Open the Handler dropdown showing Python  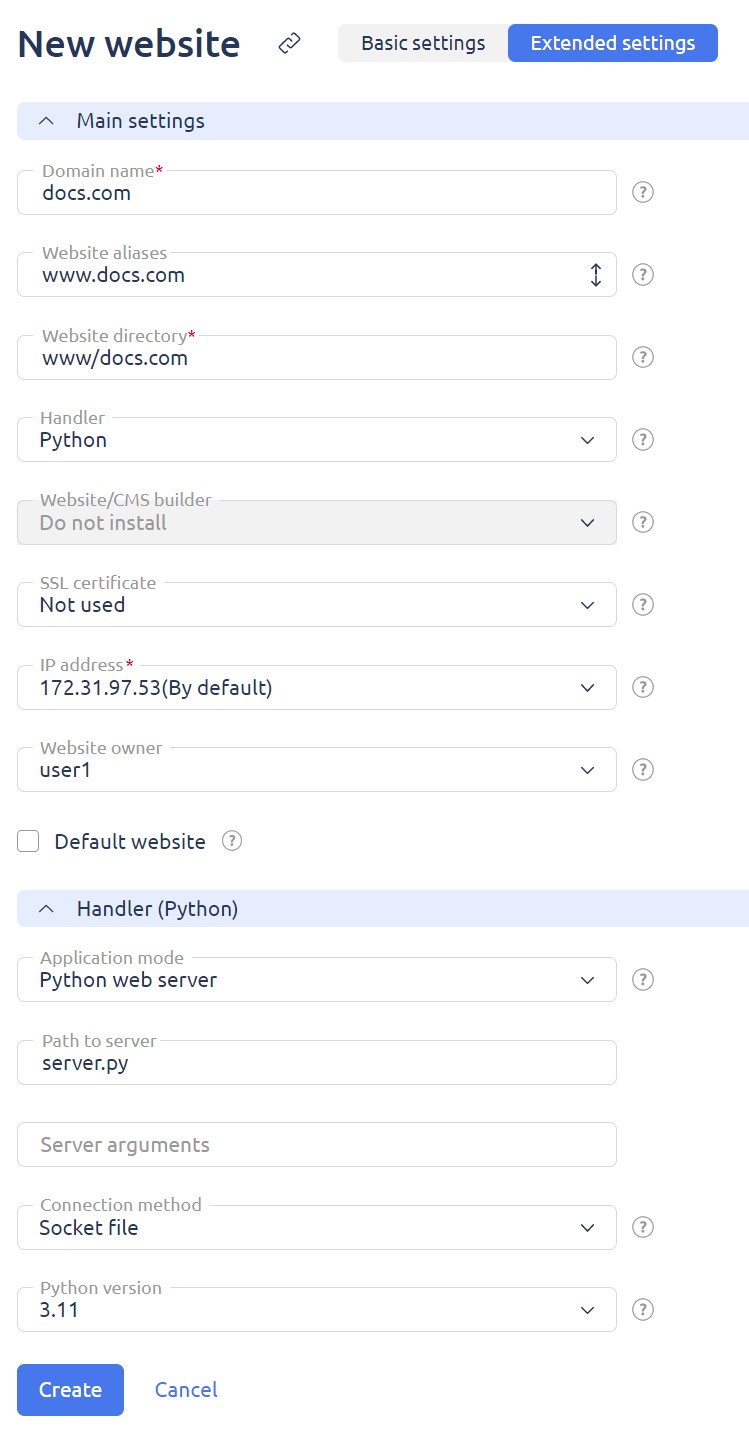coord(316,440)
